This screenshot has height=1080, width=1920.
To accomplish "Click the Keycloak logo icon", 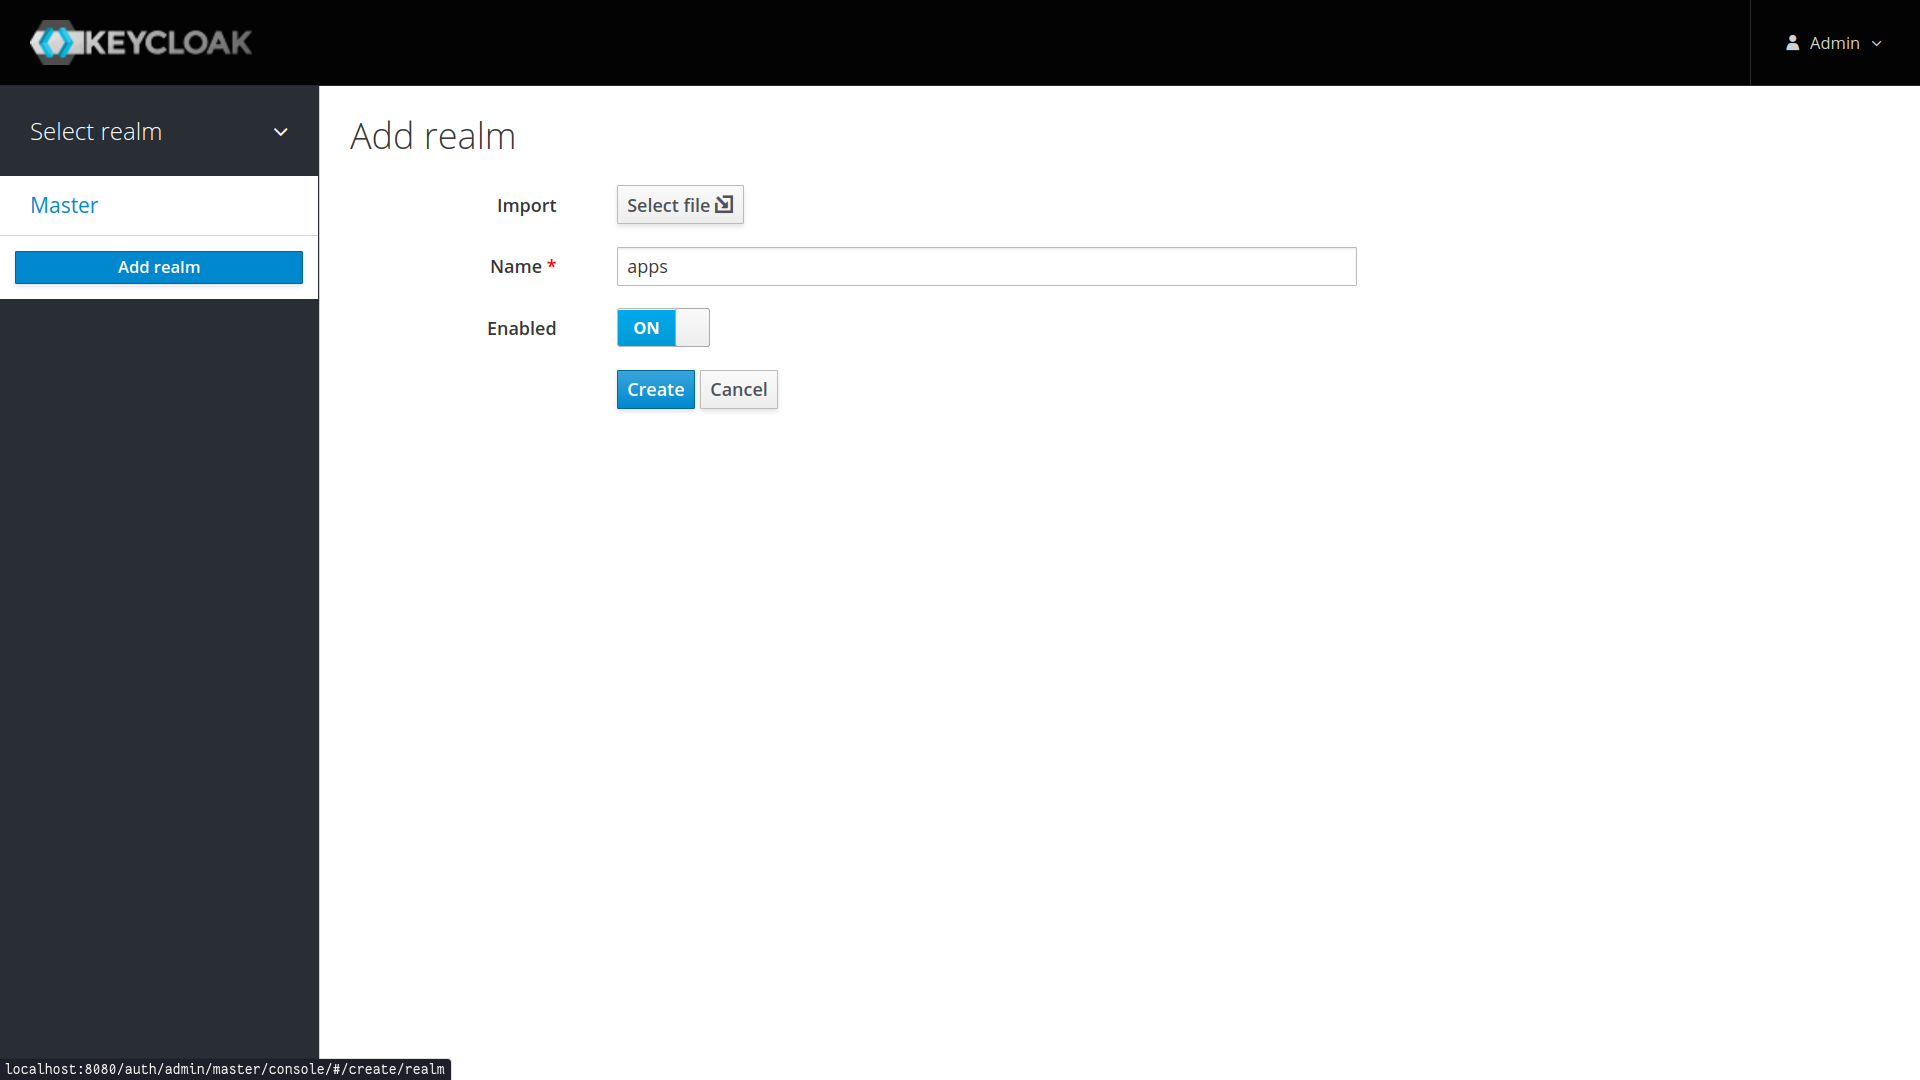I will pos(54,43).
